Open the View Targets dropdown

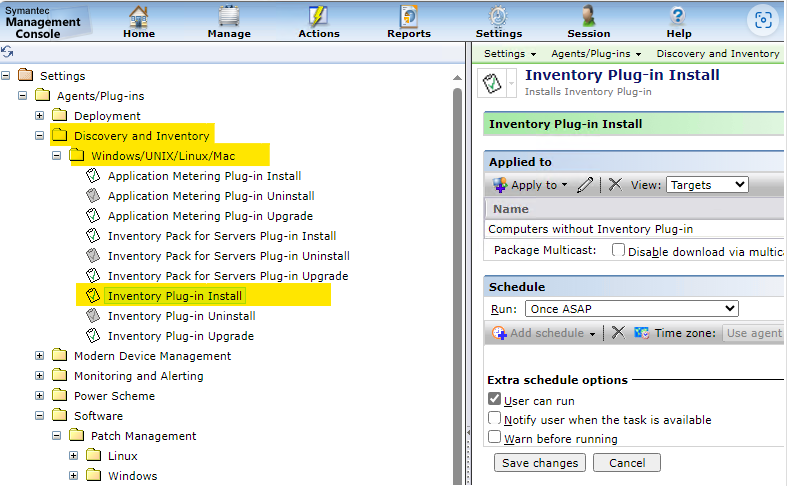[x=706, y=185]
